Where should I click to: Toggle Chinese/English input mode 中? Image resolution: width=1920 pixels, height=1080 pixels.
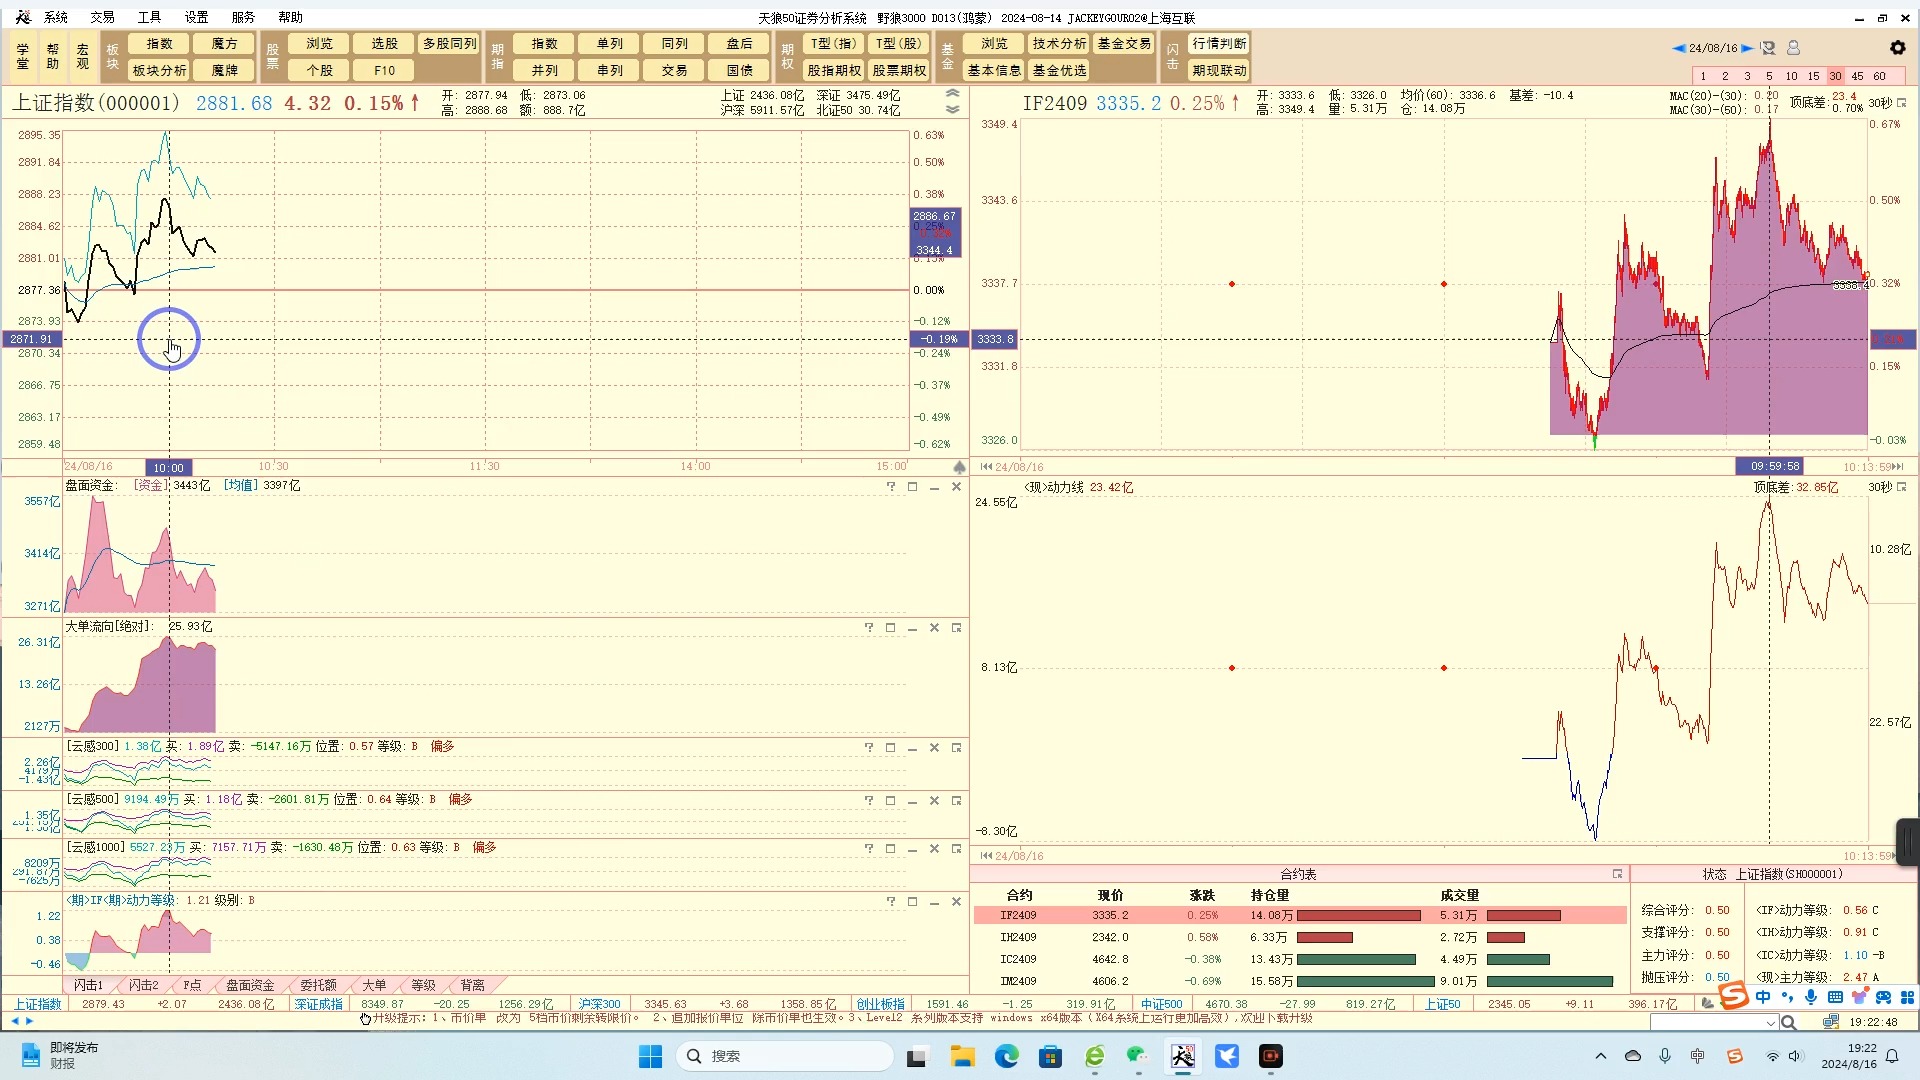click(1763, 997)
